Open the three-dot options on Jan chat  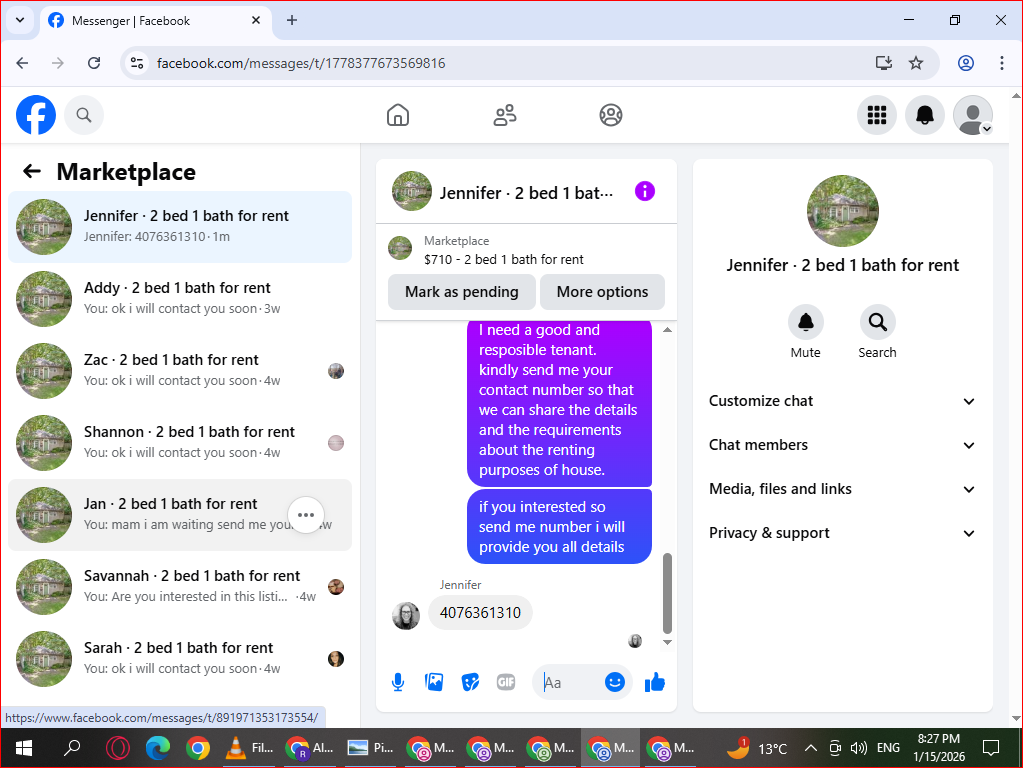[x=306, y=515]
